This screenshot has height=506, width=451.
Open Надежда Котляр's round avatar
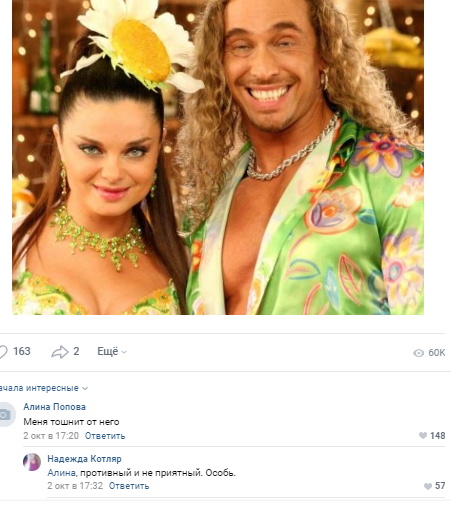click(32, 462)
